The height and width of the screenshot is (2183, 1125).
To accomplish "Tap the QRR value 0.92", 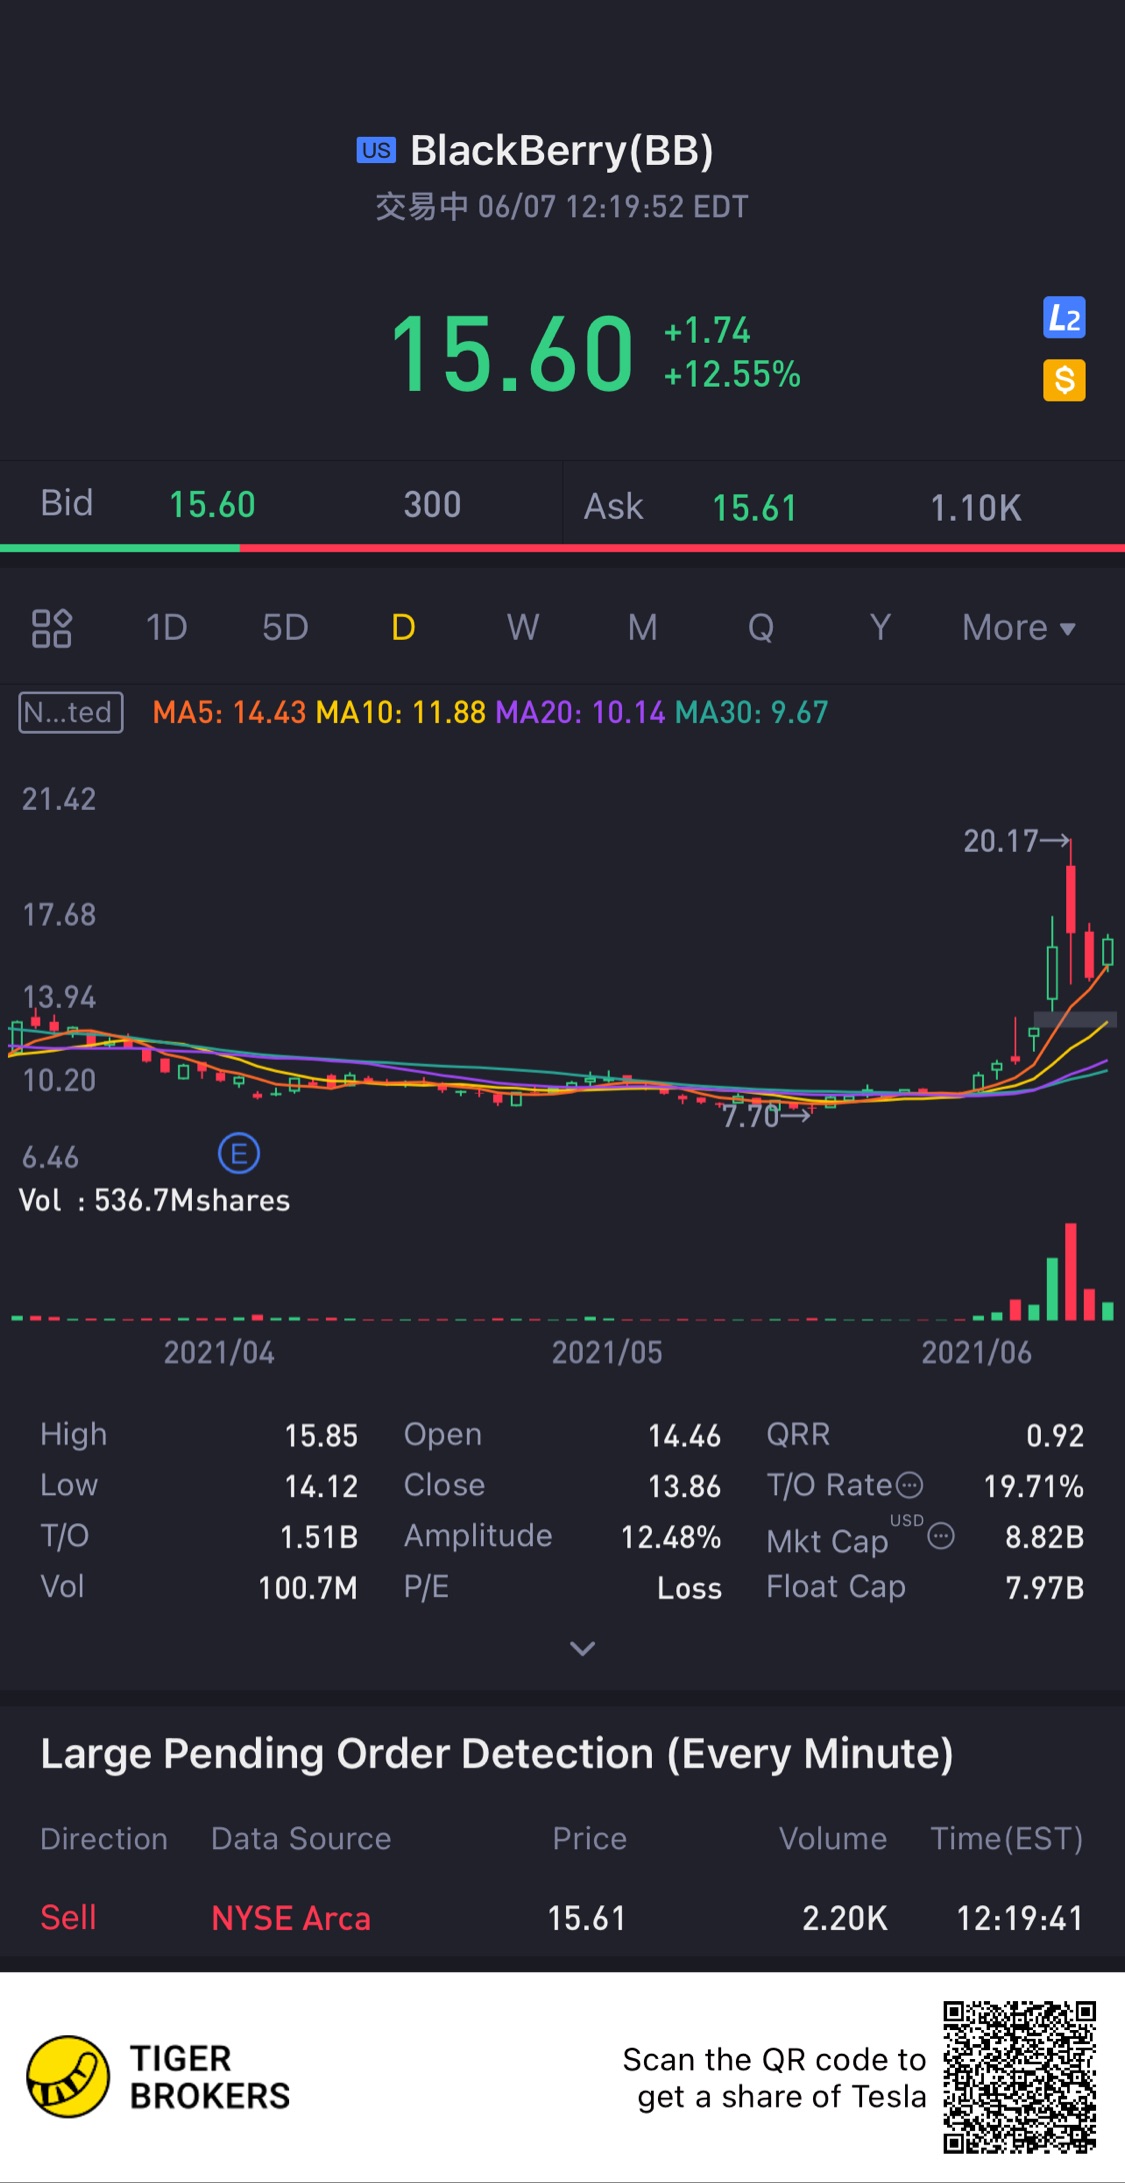I will (1055, 1435).
